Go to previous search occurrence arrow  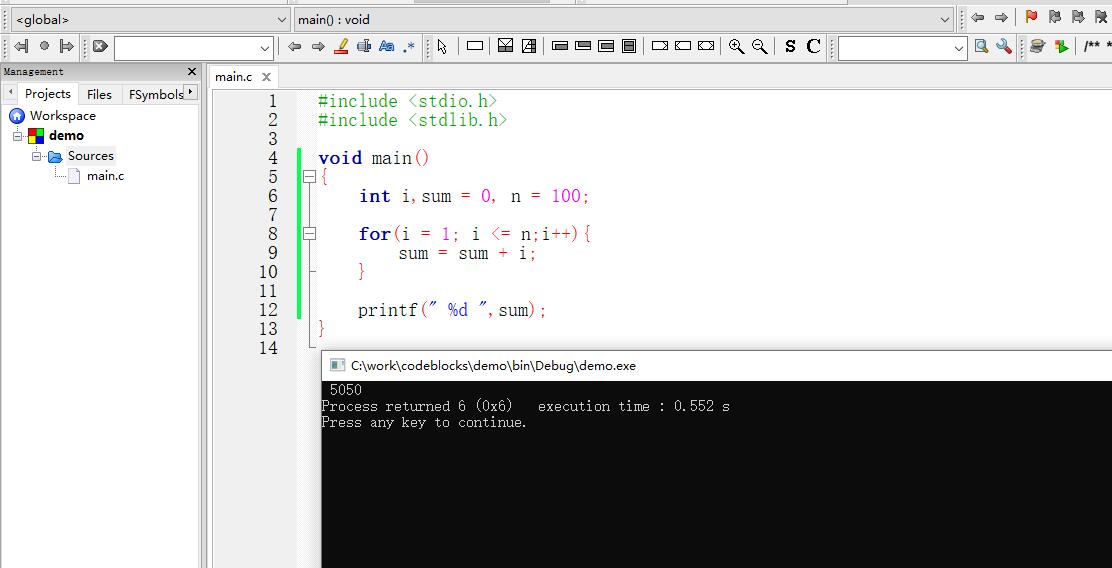[x=295, y=47]
